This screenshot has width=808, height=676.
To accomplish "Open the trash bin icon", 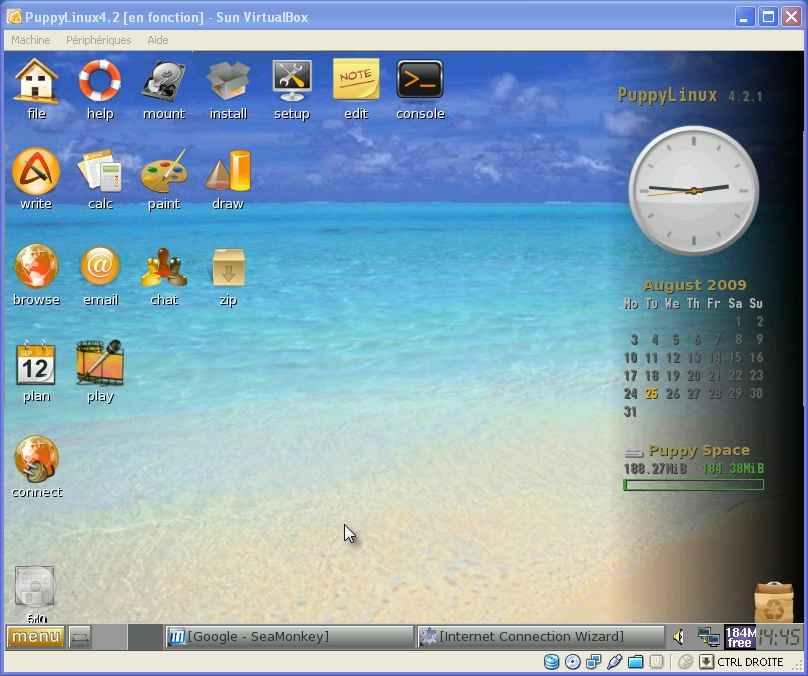I will click(773, 602).
